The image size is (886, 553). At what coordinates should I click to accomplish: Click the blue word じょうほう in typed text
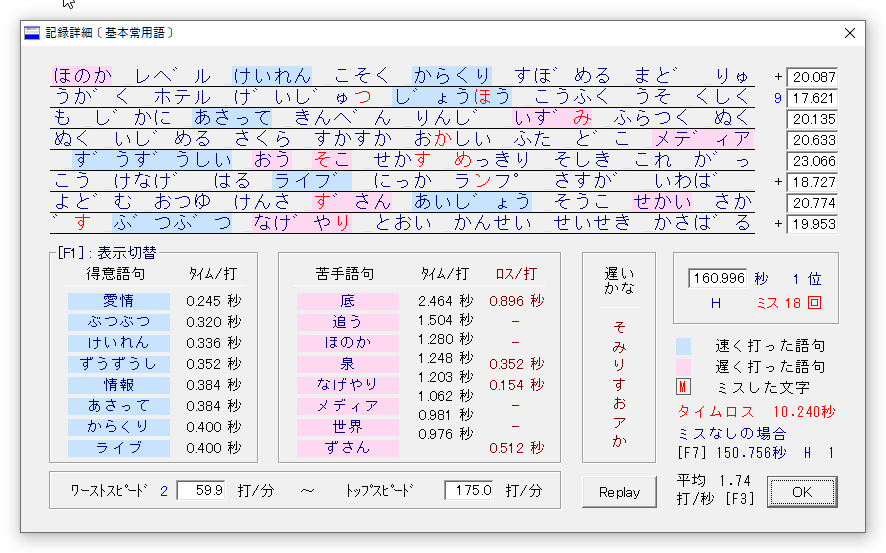coord(452,97)
